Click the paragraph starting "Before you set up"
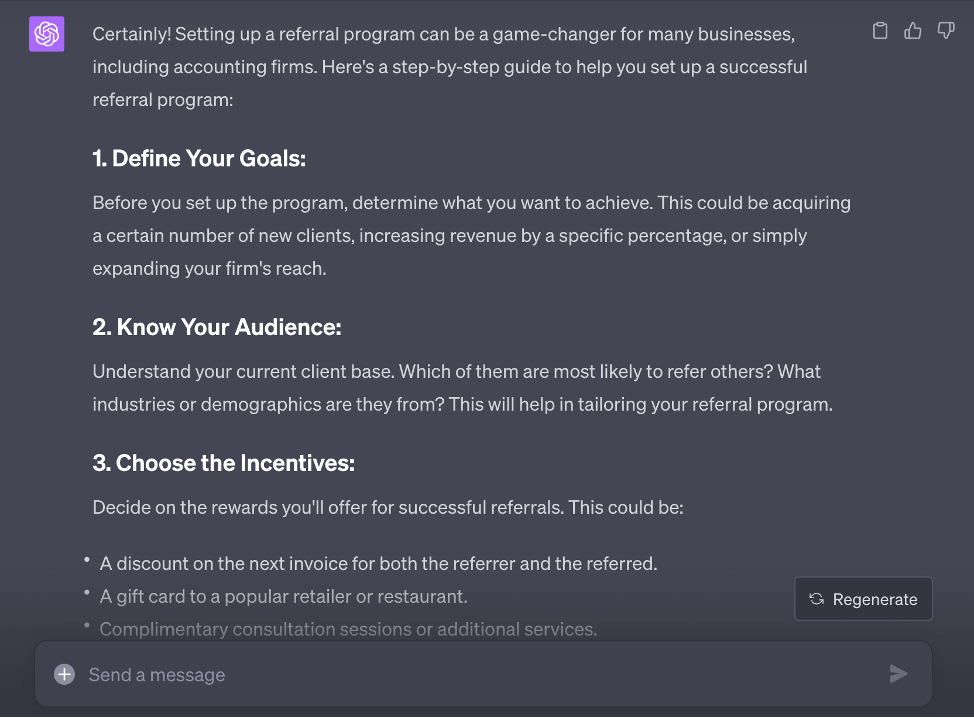The height and width of the screenshot is (718, 974). [471, 235]
